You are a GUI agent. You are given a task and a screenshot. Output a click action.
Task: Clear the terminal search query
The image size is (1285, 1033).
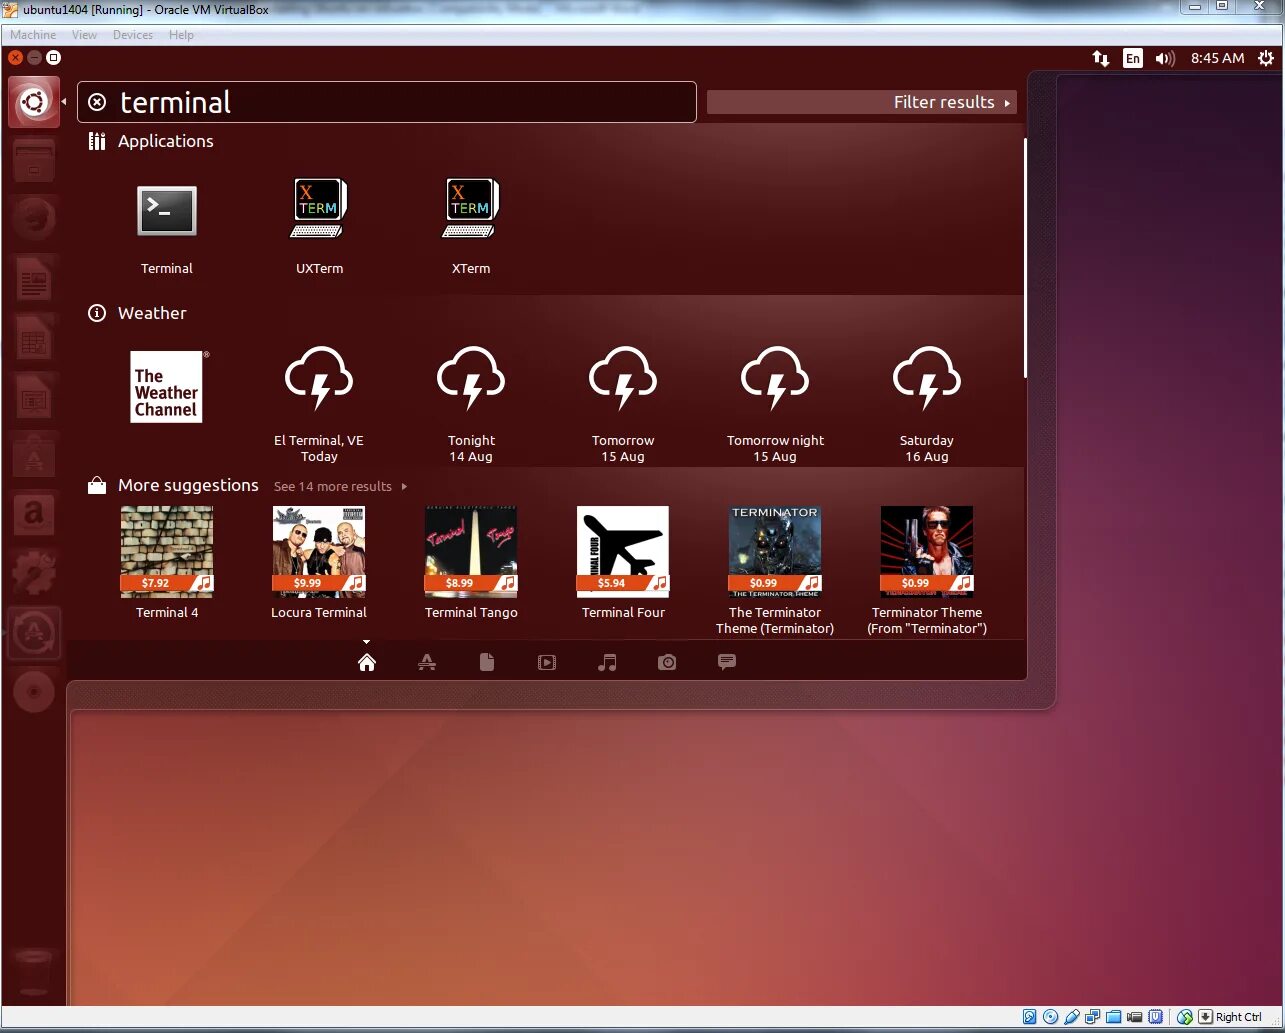97,102
